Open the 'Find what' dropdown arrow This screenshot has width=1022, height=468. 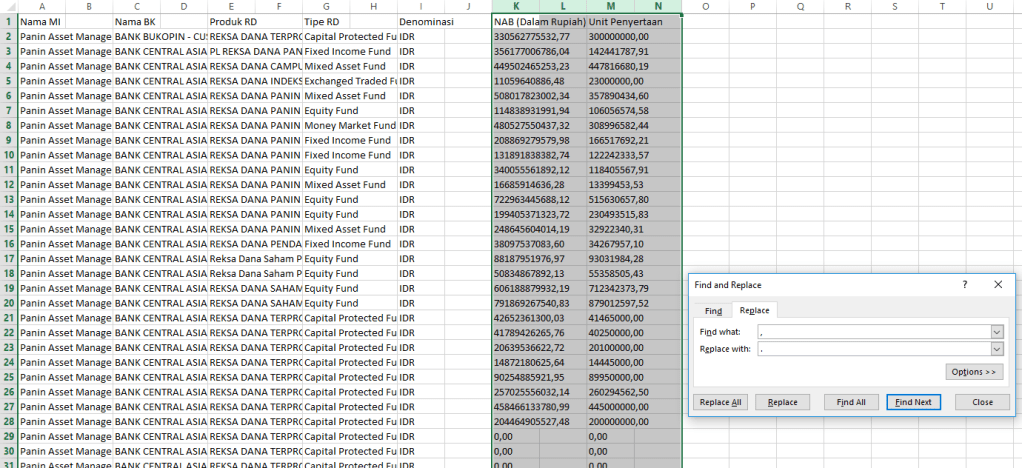[x=996, y=332]
